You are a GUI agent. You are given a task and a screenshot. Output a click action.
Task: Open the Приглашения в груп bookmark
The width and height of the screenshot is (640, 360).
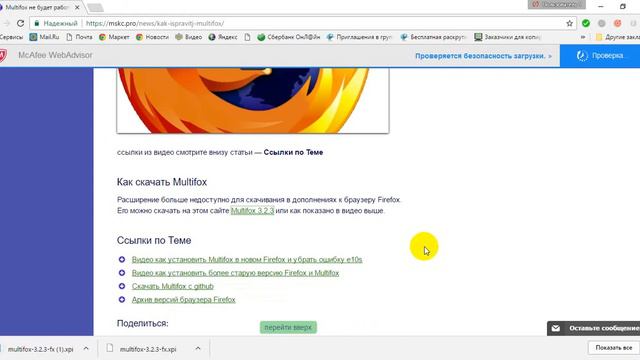click(x=359, y=37)
